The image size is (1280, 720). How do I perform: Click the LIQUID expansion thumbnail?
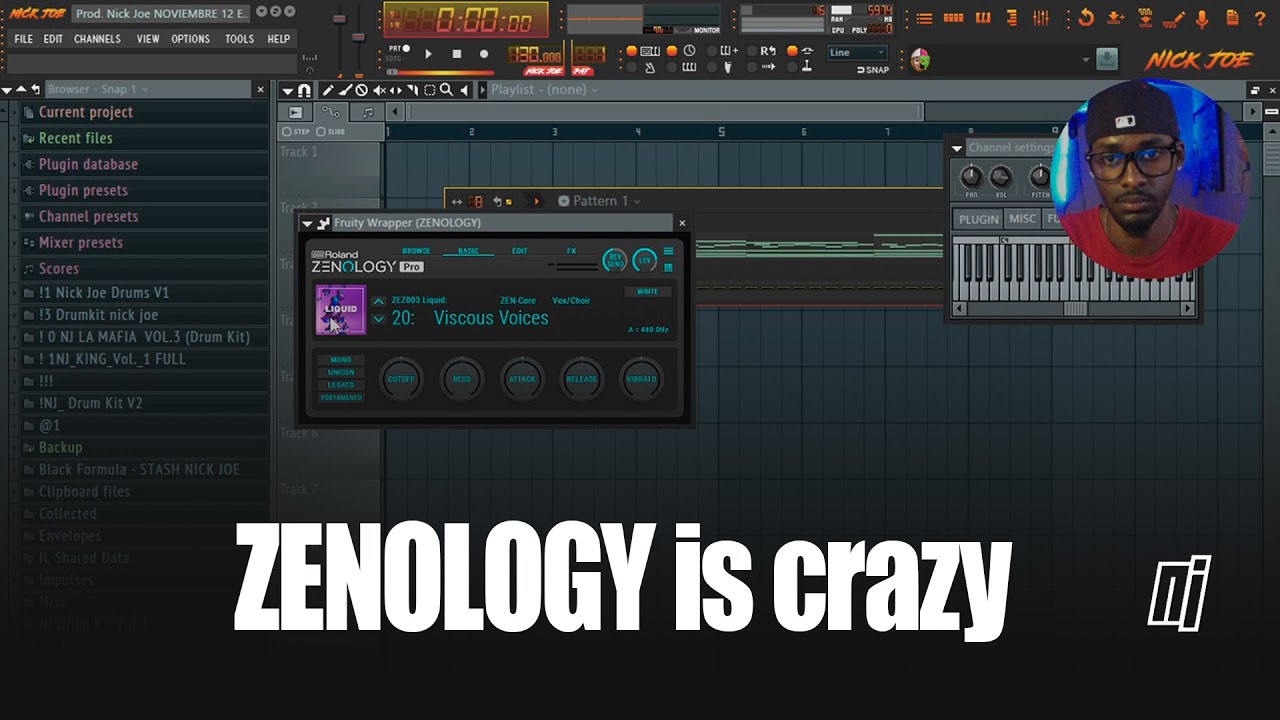click(341, 309)
